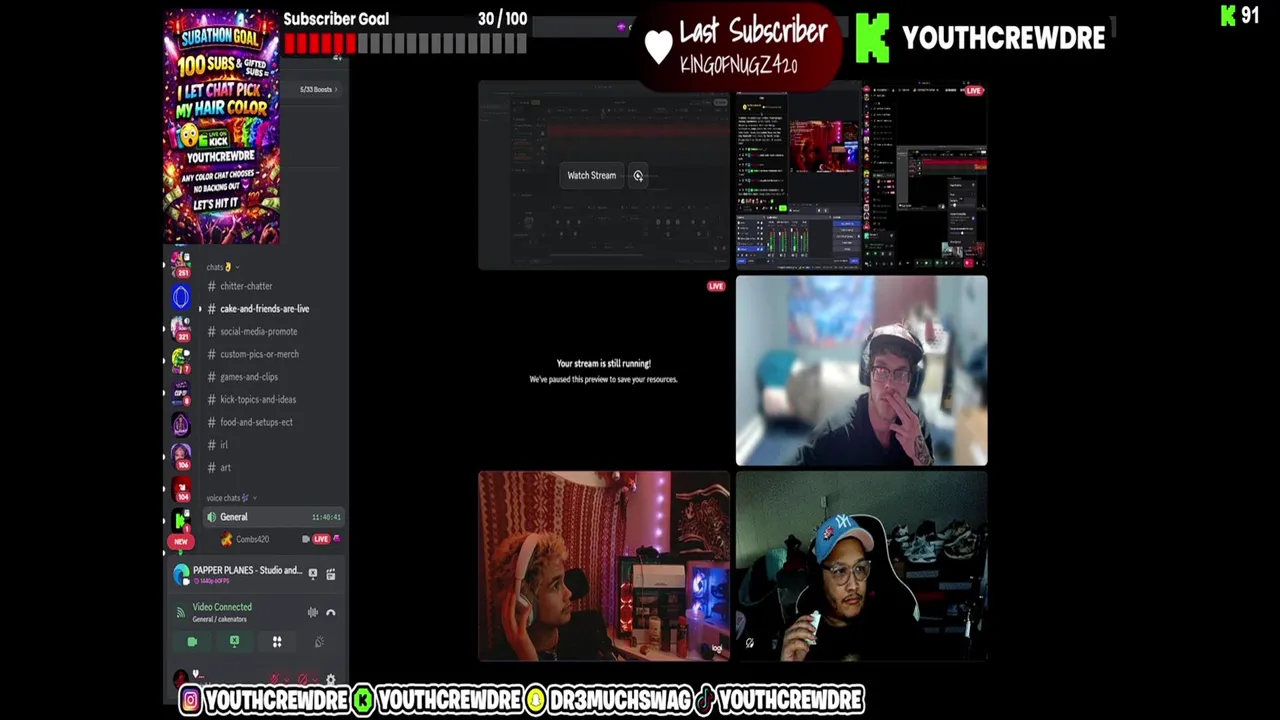
Task: Click the Subathon Goal poster image
Action: click(x=222, y=126)
